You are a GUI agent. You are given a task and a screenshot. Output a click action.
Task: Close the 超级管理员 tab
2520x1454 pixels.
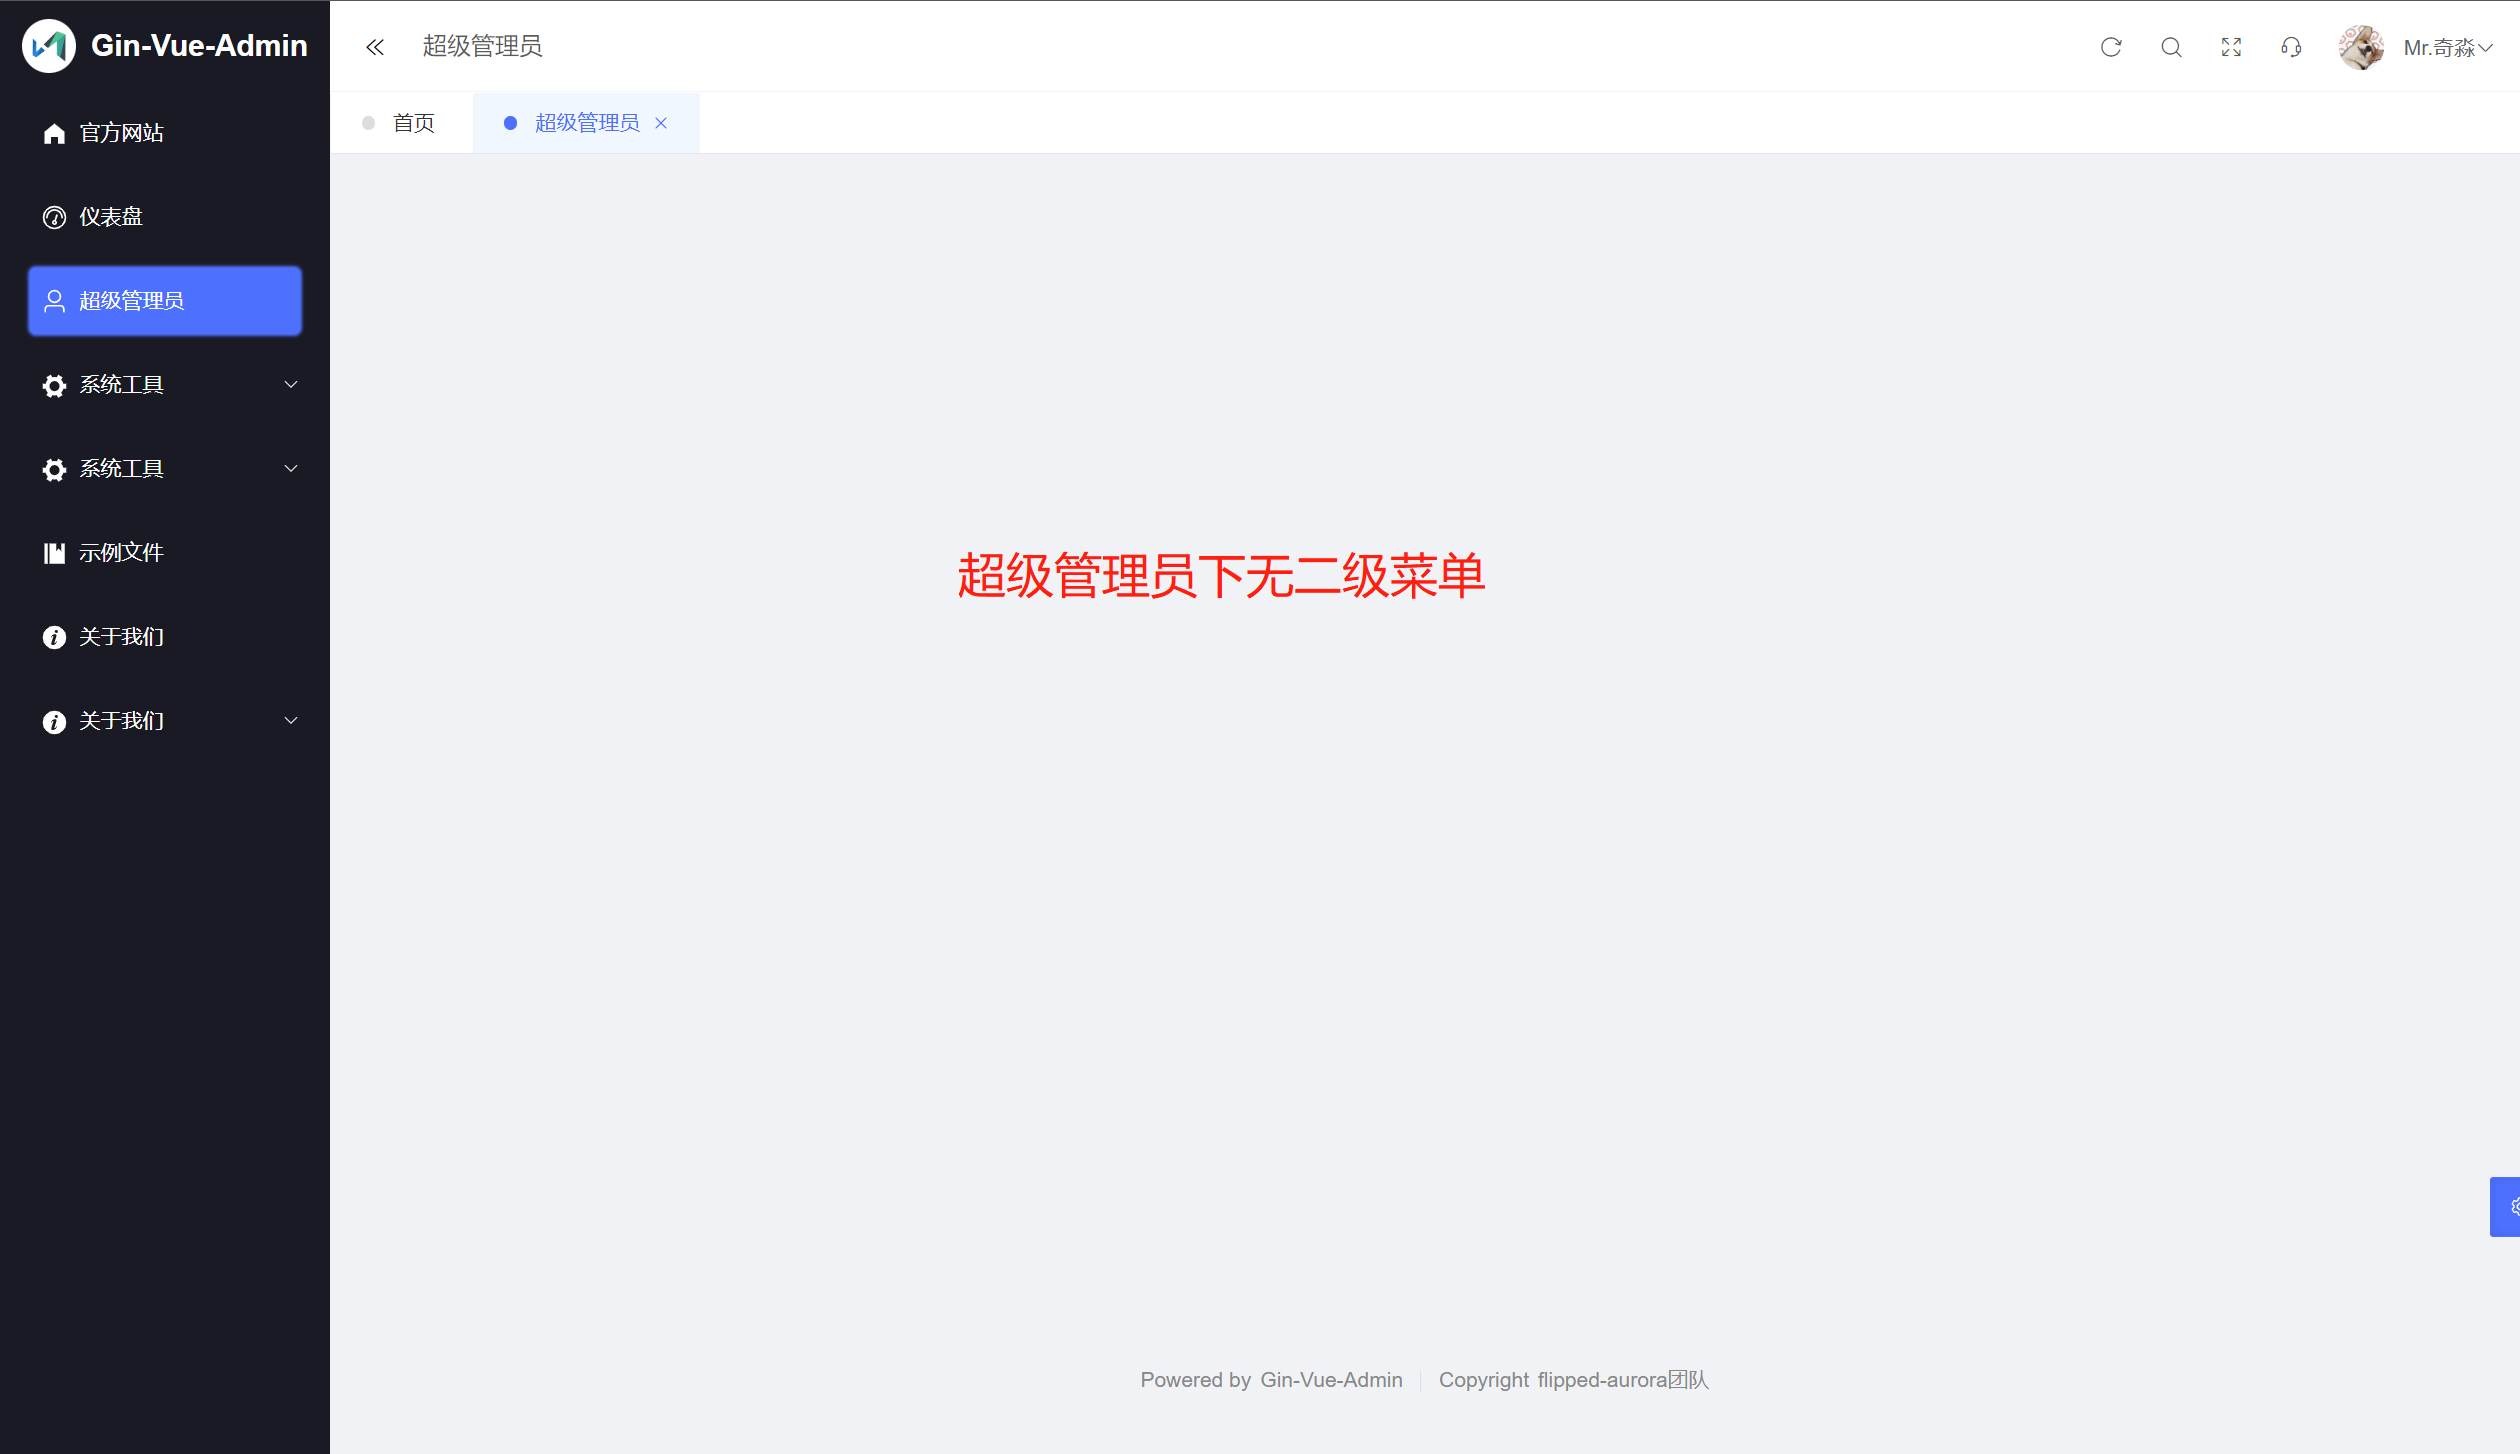[x=661, y=123]
